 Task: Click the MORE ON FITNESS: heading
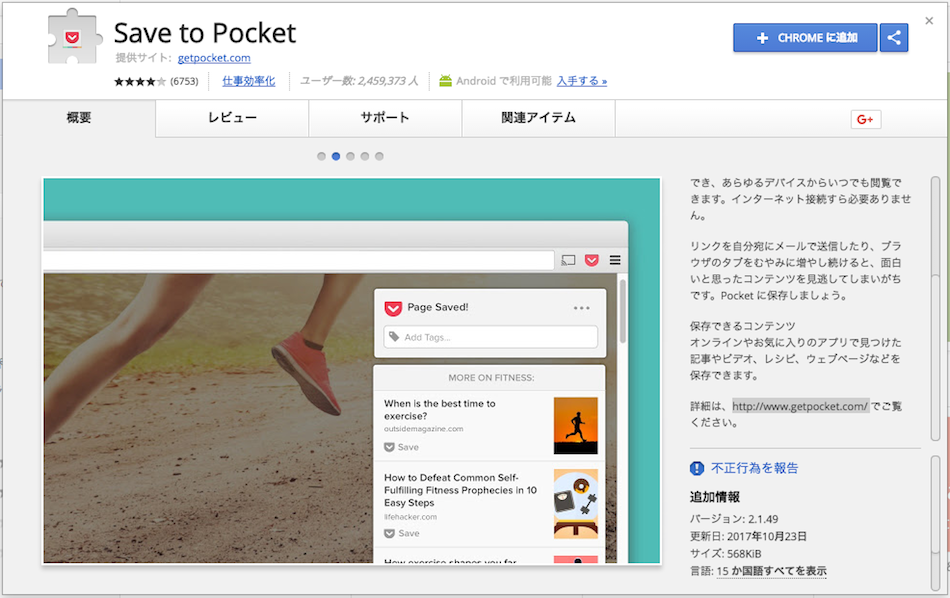pyautogui.click(x=491, y=377)
